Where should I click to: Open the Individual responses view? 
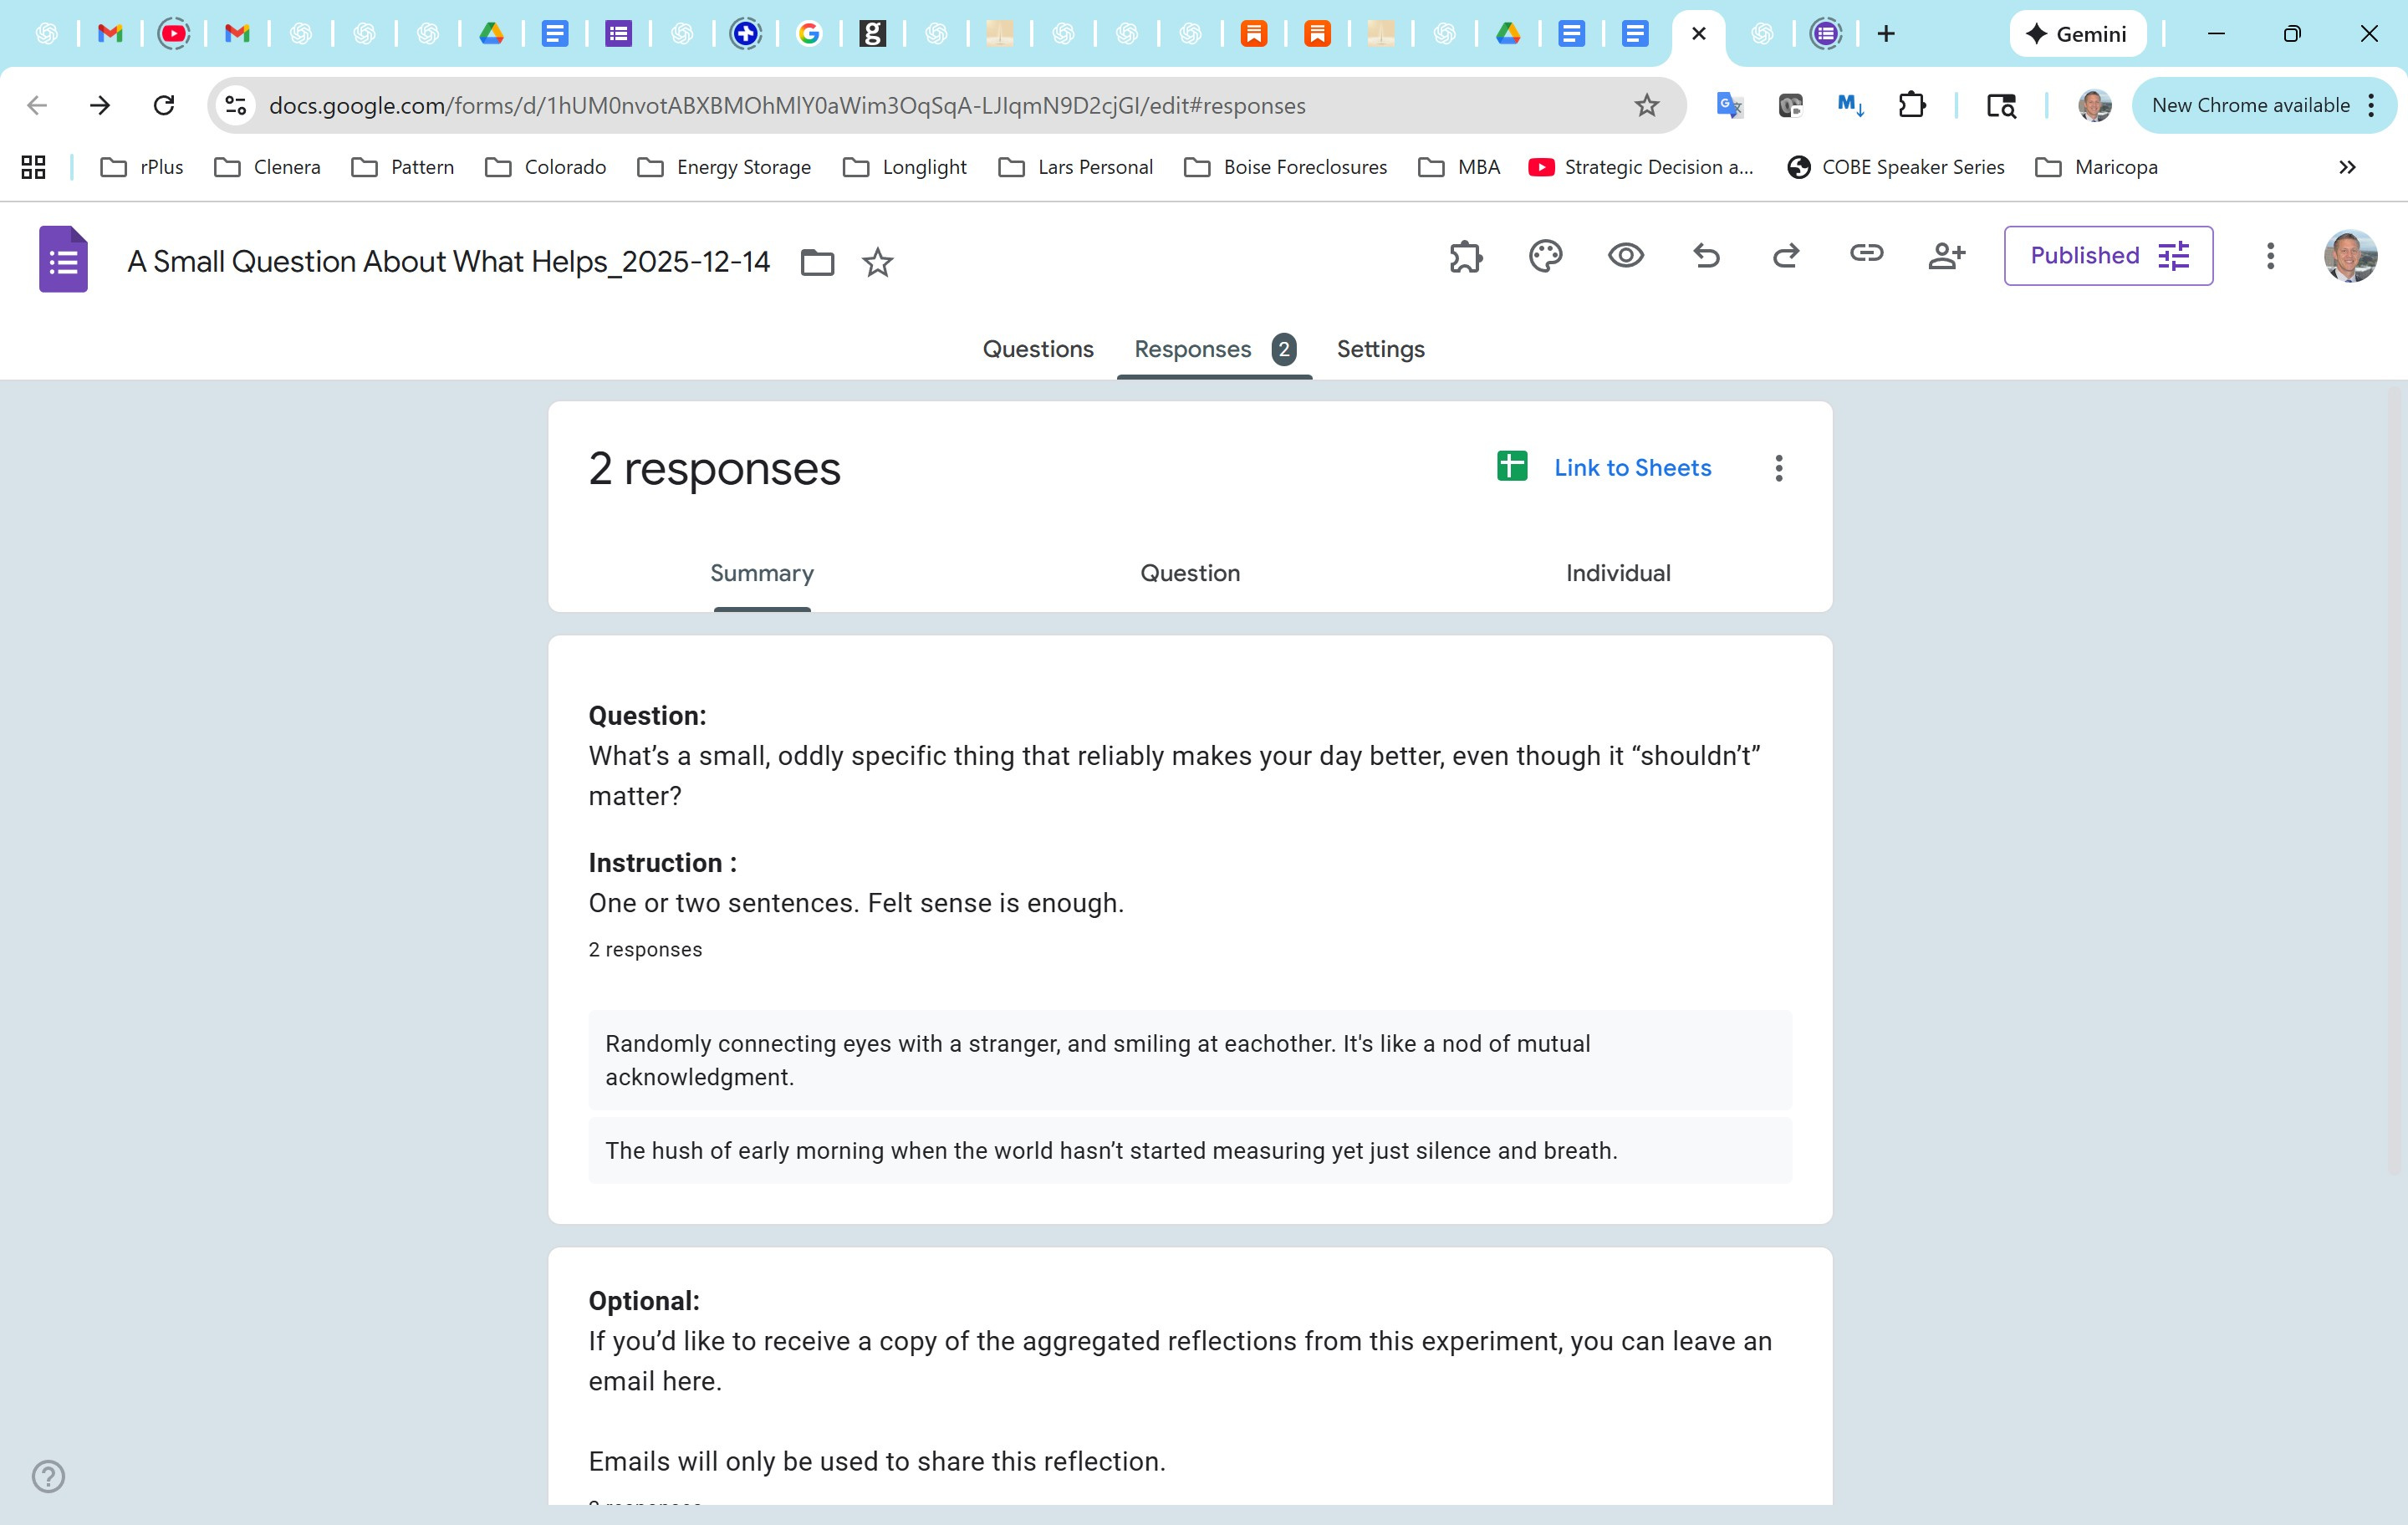click(x=1617, y=573)
